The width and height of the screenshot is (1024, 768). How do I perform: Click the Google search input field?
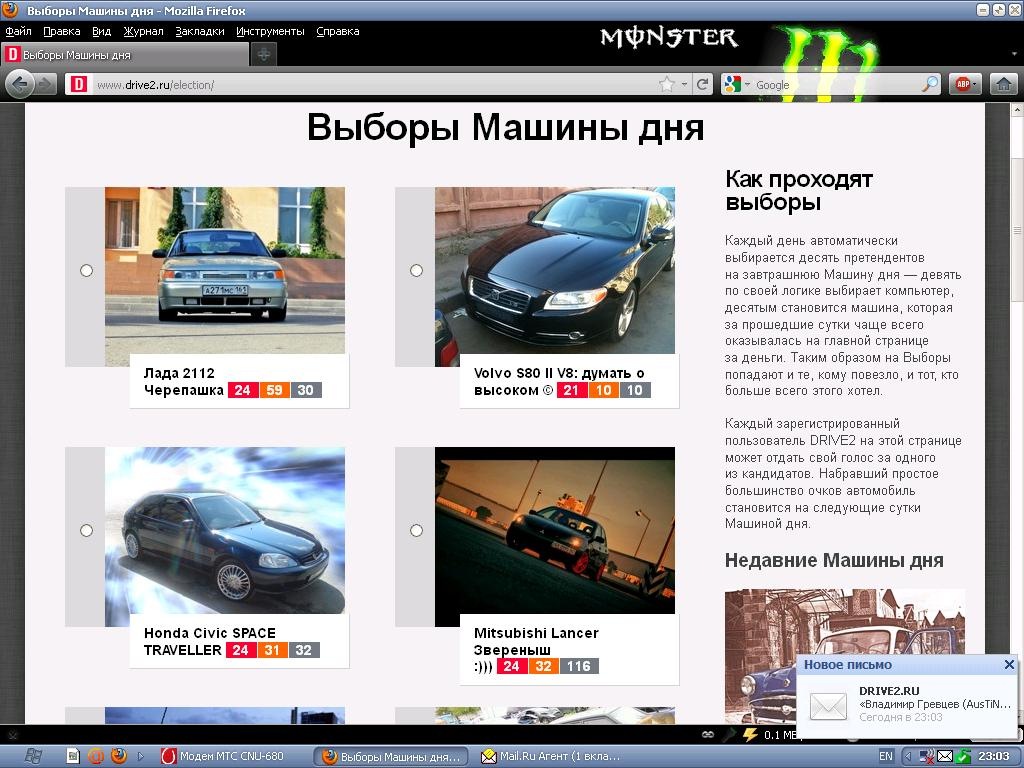[837, 84]
